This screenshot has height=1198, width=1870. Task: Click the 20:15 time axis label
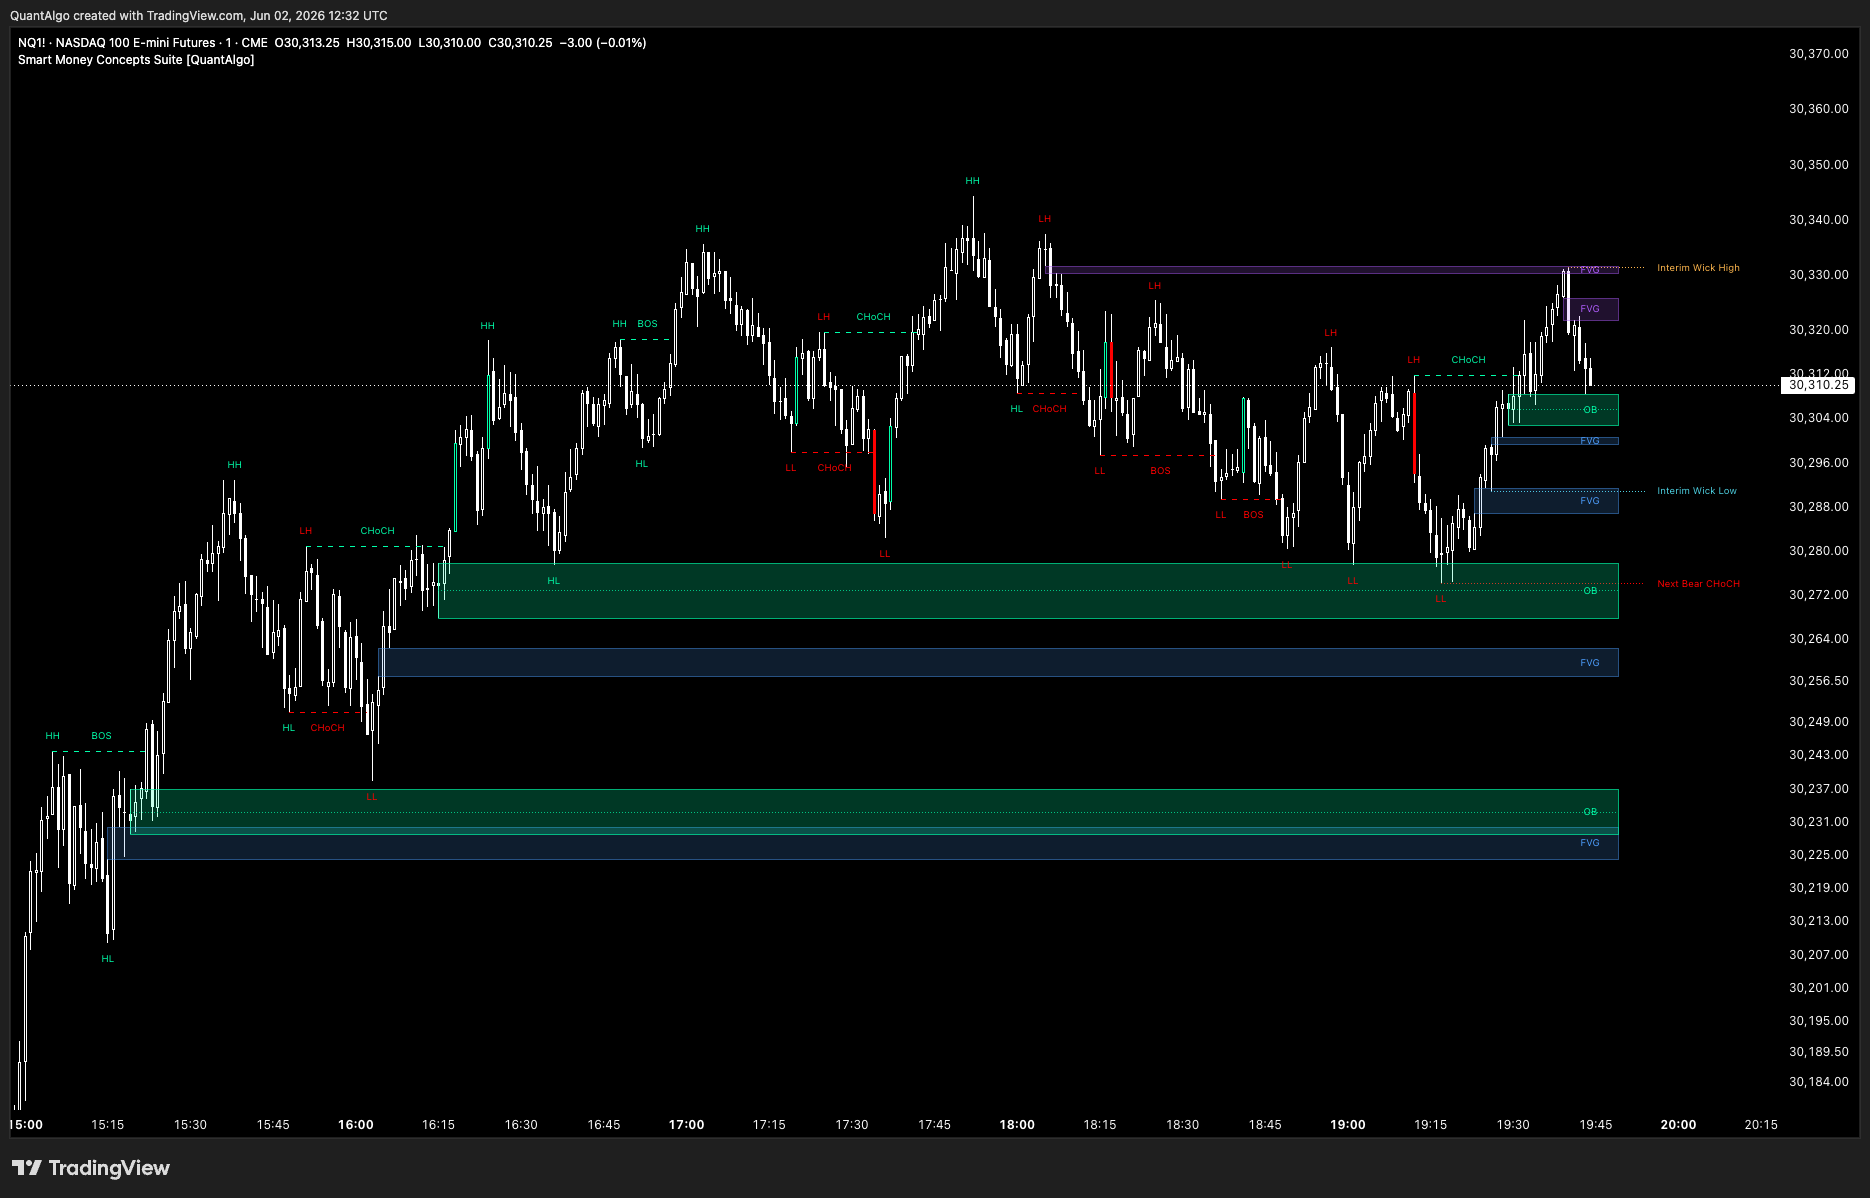1761,1125
